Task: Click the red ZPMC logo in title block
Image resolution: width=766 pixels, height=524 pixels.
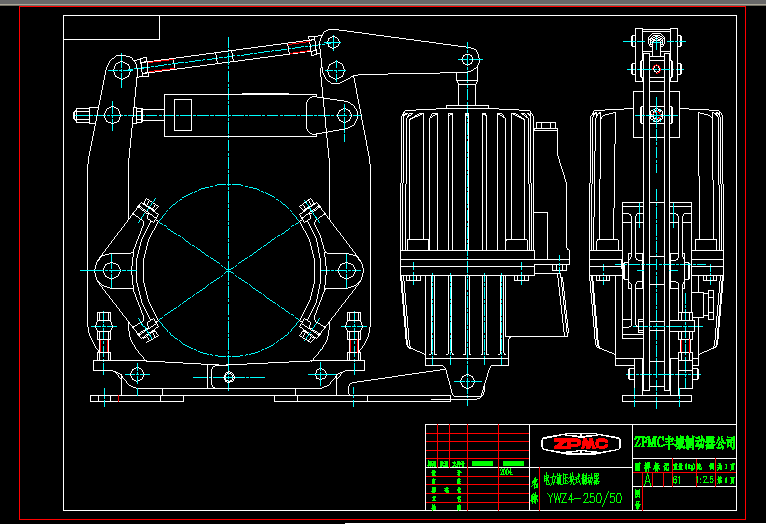Action: pyautogui.click(x=581, y=442)
